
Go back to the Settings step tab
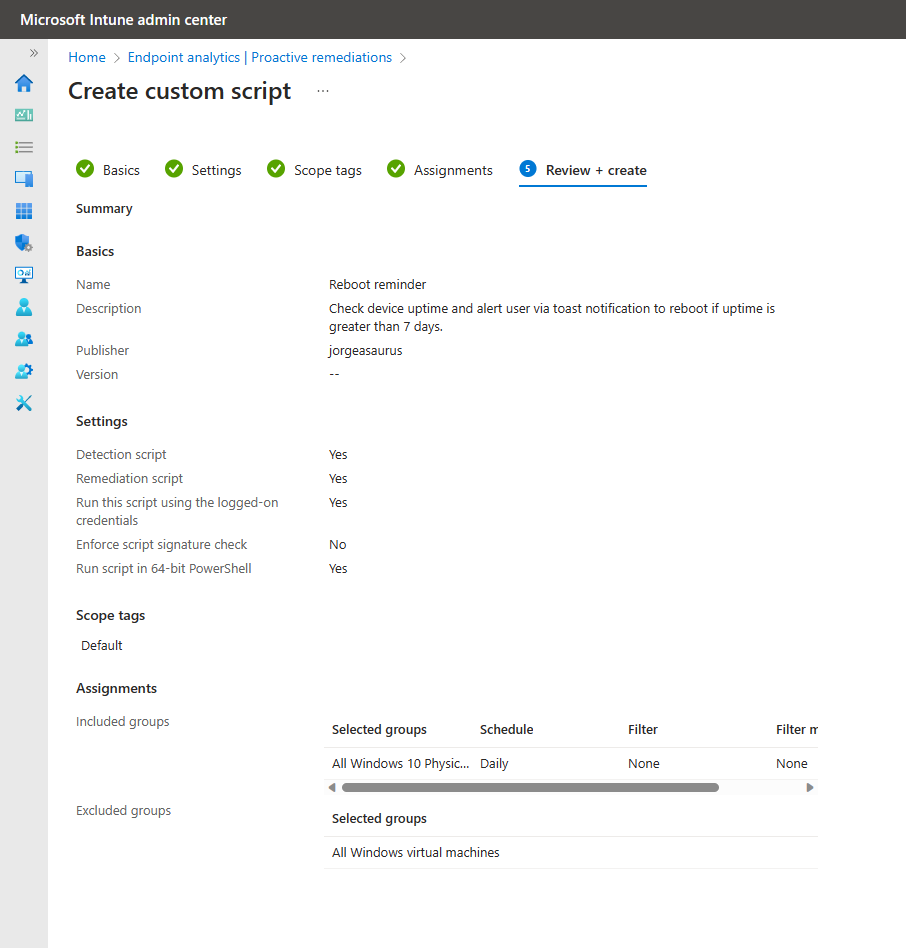[x=204, y=170]
